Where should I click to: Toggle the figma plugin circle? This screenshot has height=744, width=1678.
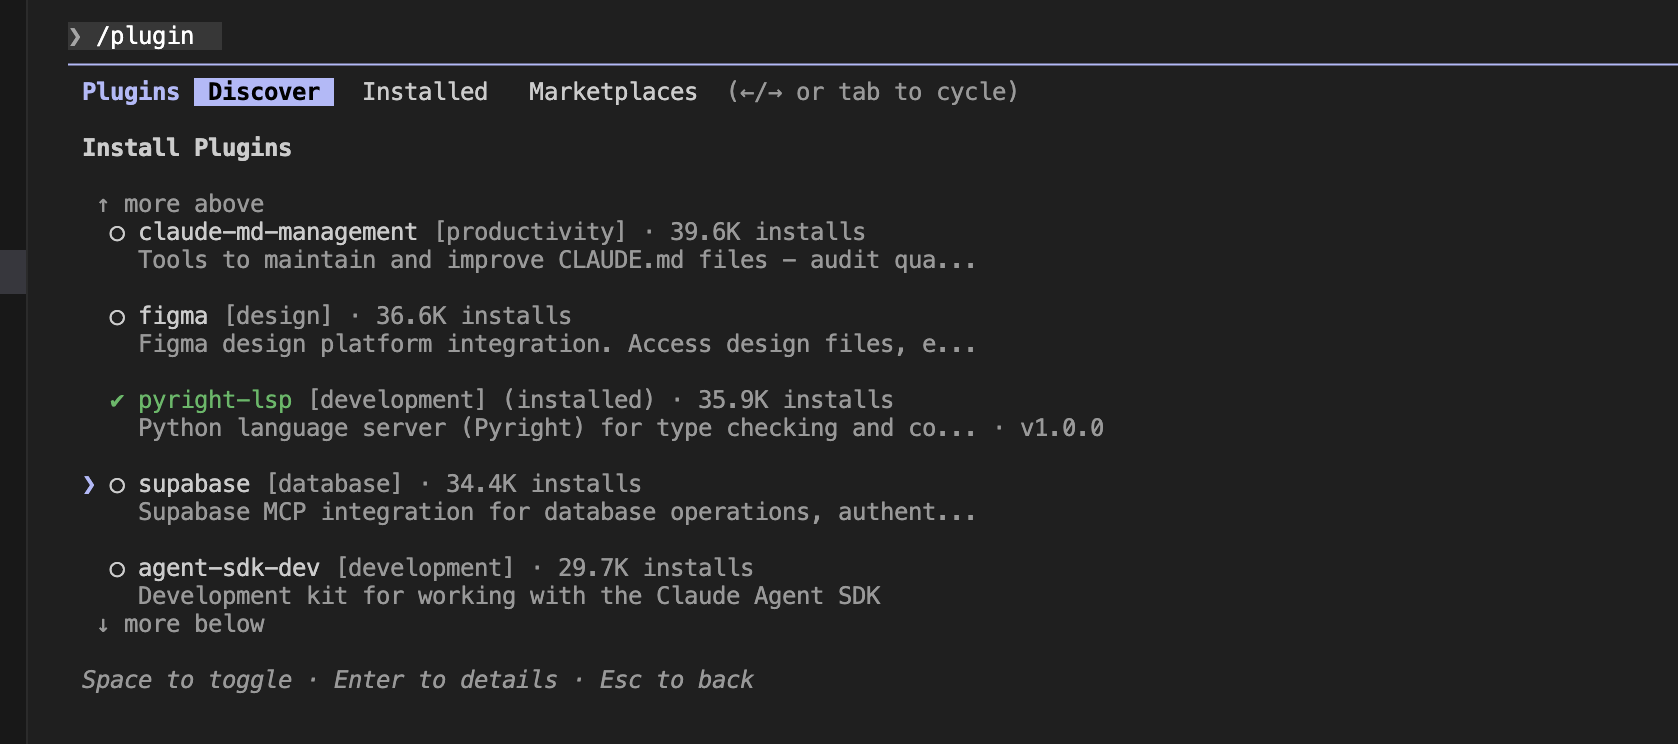[117, 317]
